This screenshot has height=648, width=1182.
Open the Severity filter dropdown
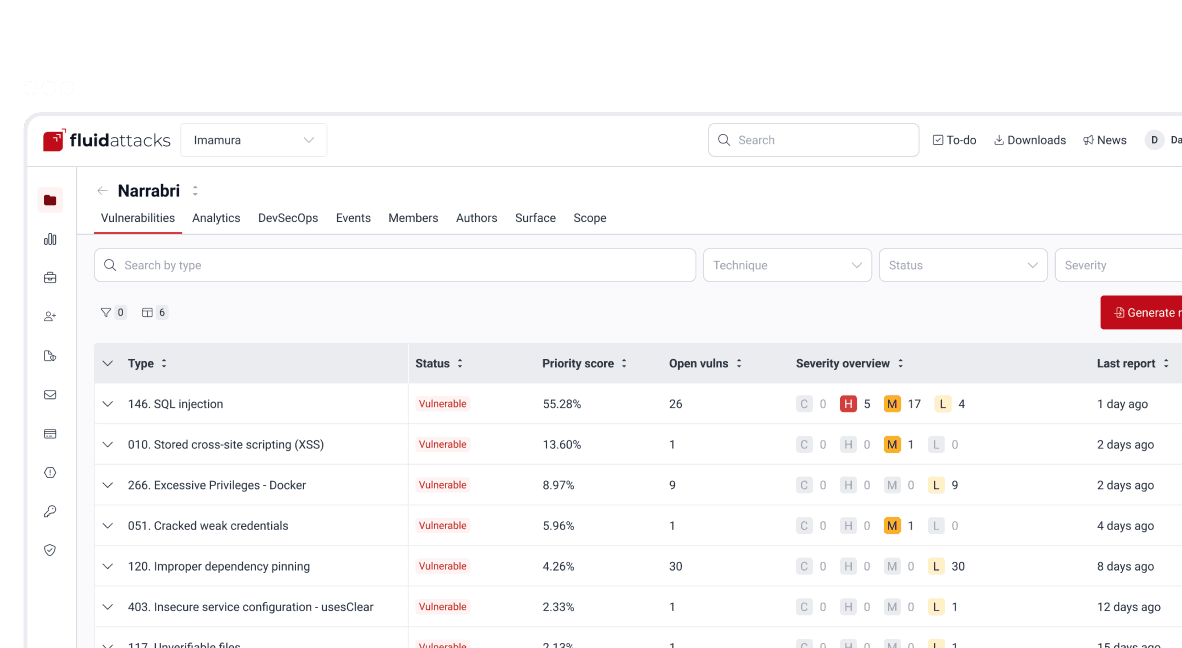[1119, 265]
